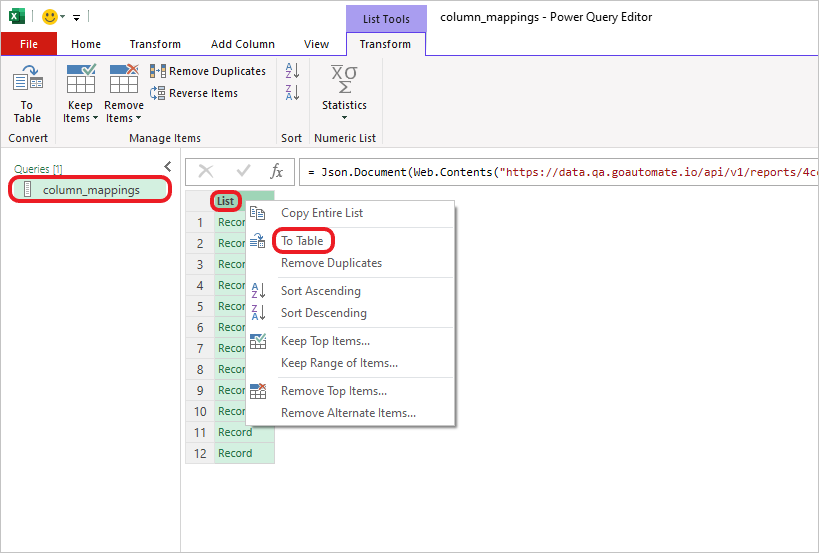The height and width of the screenshot is (553, 819).
Task: Open the smiley feedback dropdown arrow
Action: click(63, 17)
